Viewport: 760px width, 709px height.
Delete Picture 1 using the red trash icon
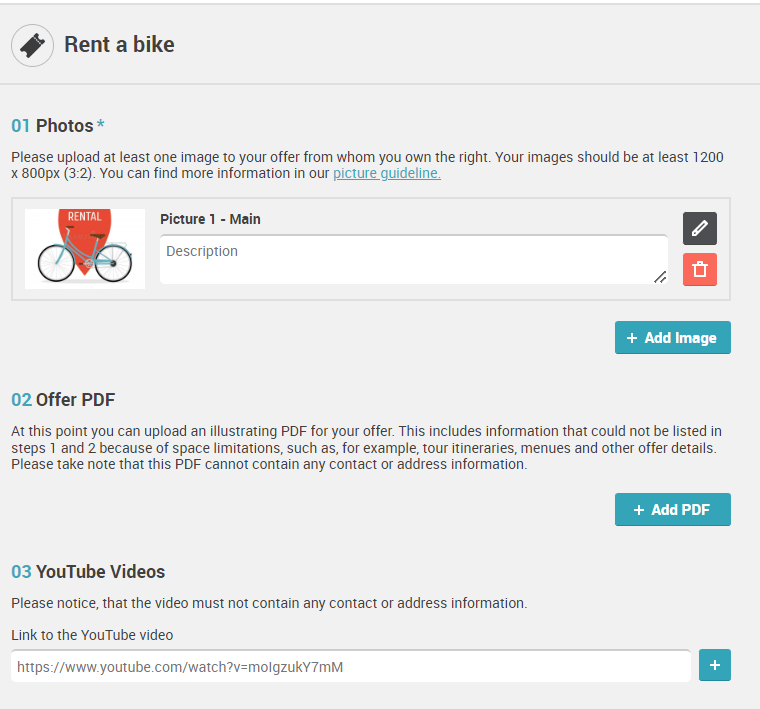pyautogui.click(x=699, y=269)
